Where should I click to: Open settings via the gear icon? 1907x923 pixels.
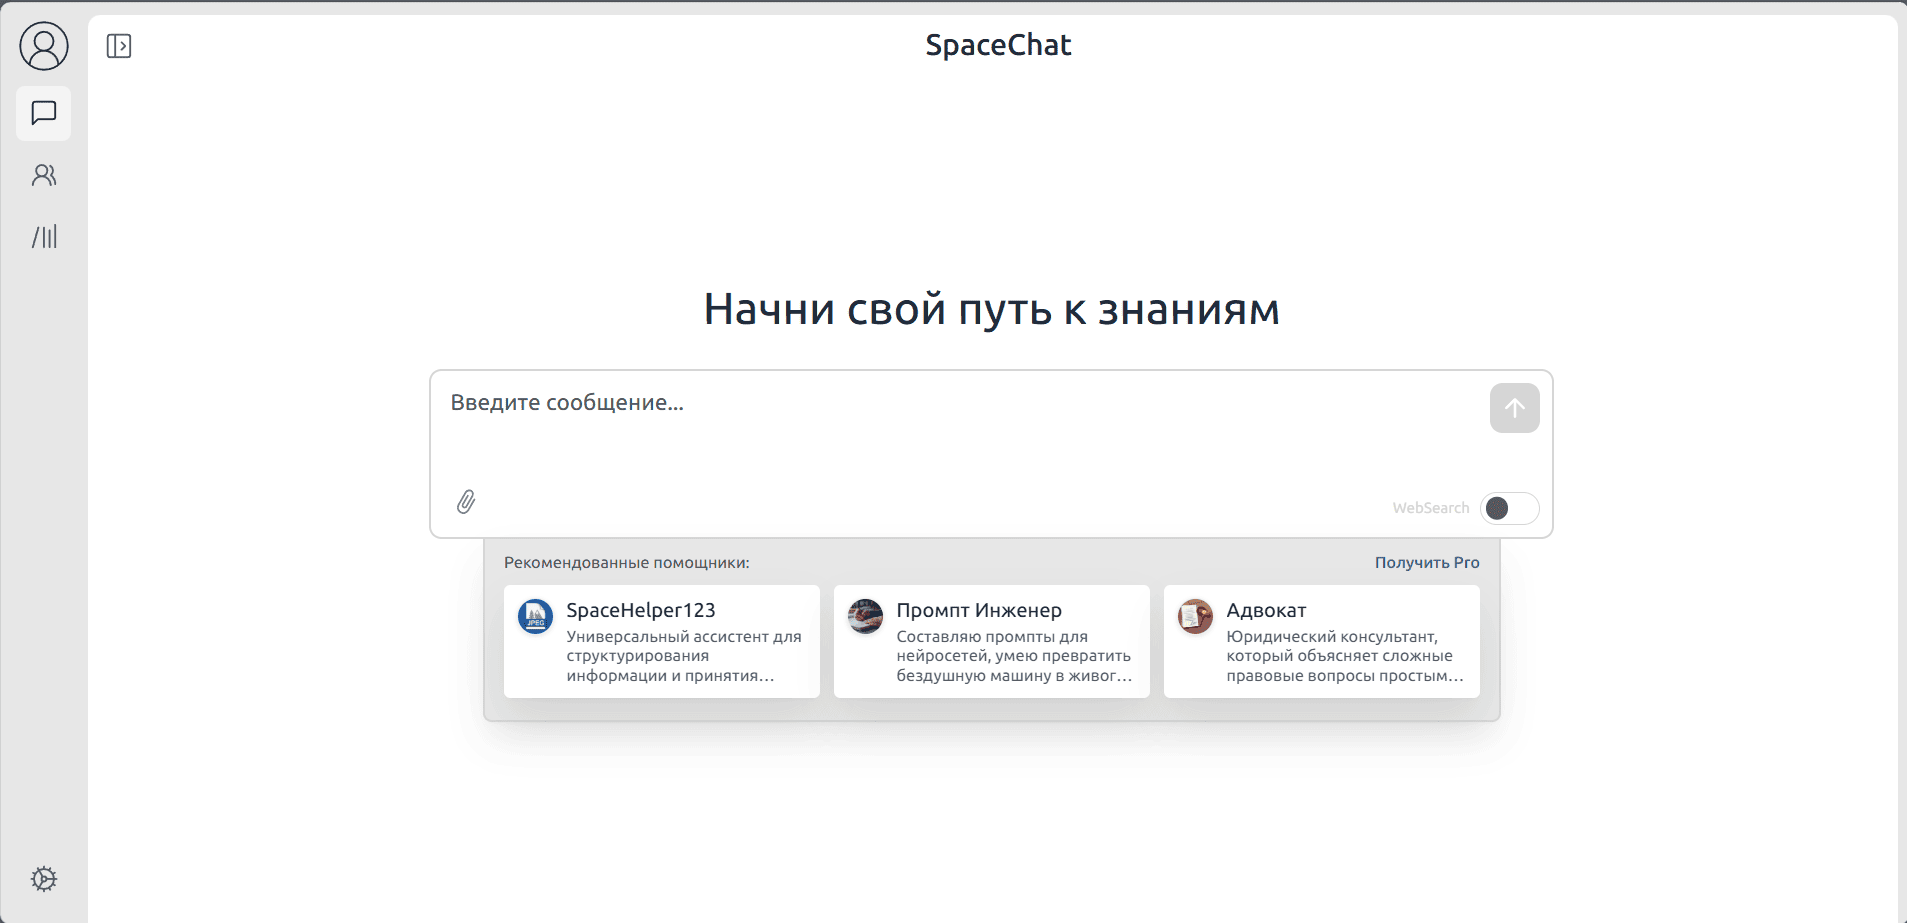tap(43, 878)
